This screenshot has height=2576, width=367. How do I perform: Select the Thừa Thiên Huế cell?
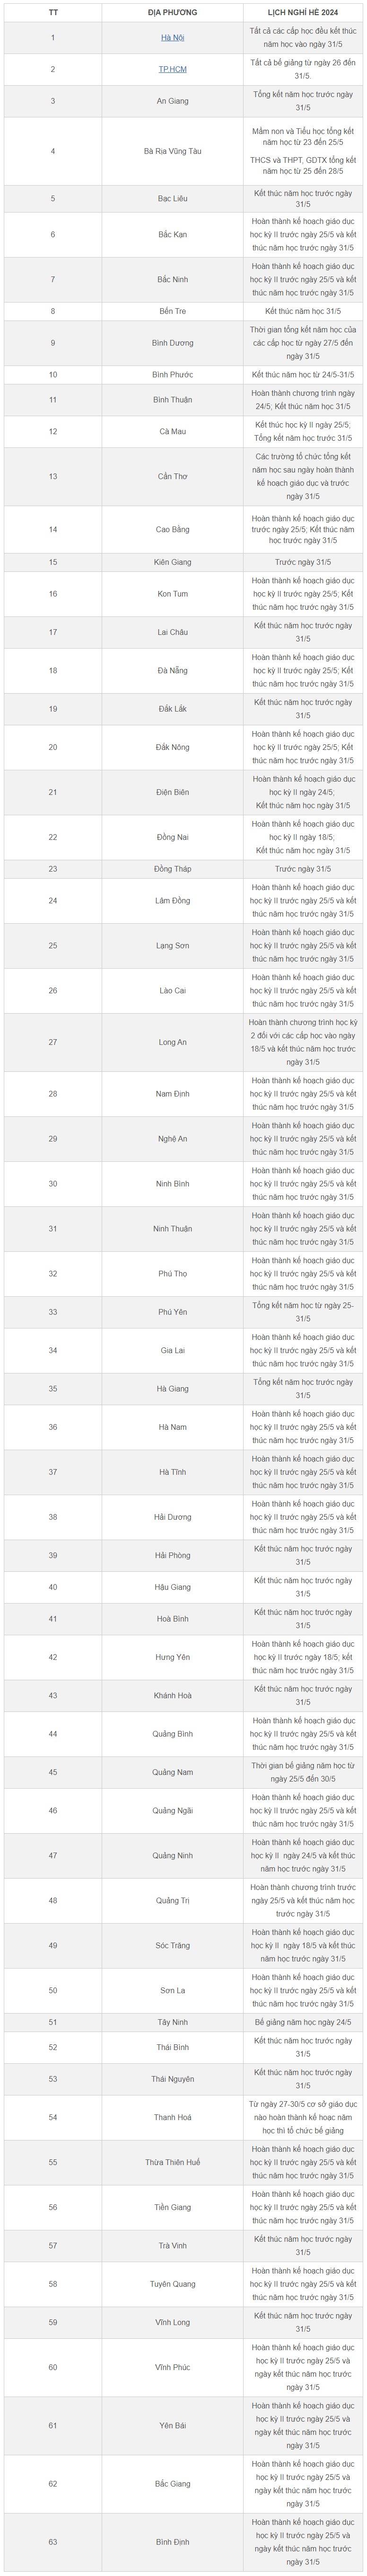click(172, 2162)
